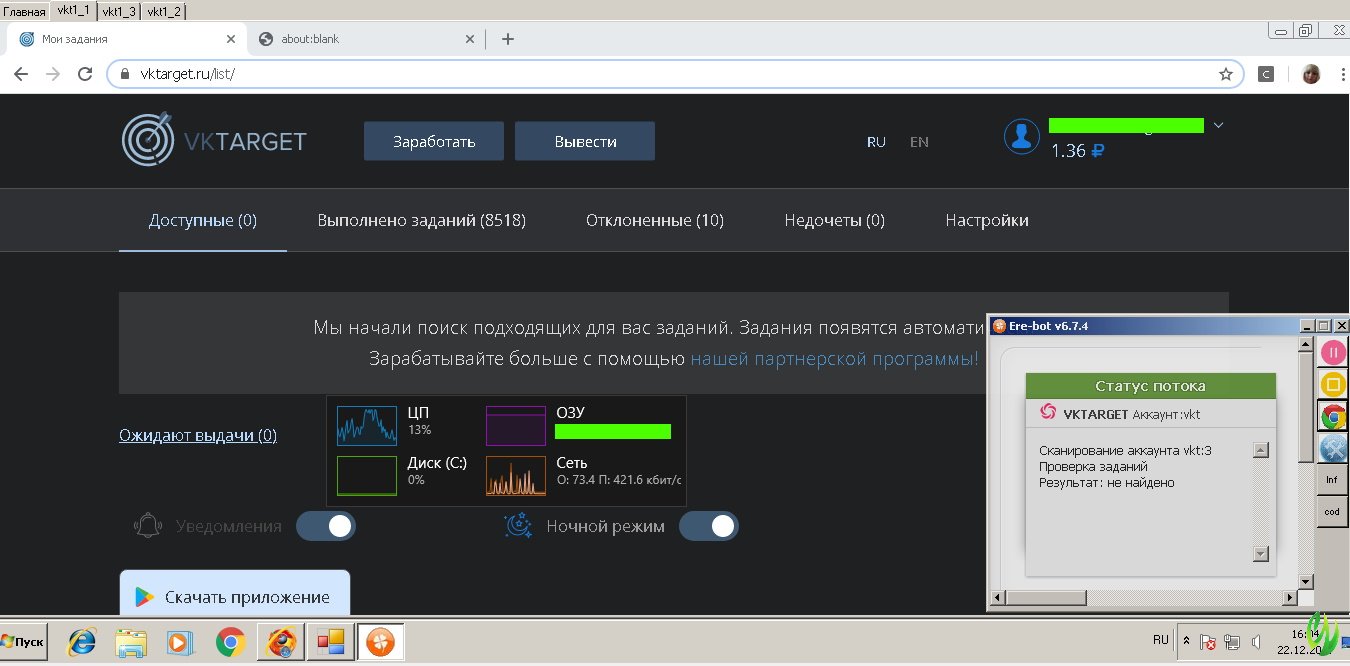Image resolution: width=1350 pixels, height=666 pixels.
Task: Click the RAM (ОЗУ) usage graph
Action: pos(516,425)
